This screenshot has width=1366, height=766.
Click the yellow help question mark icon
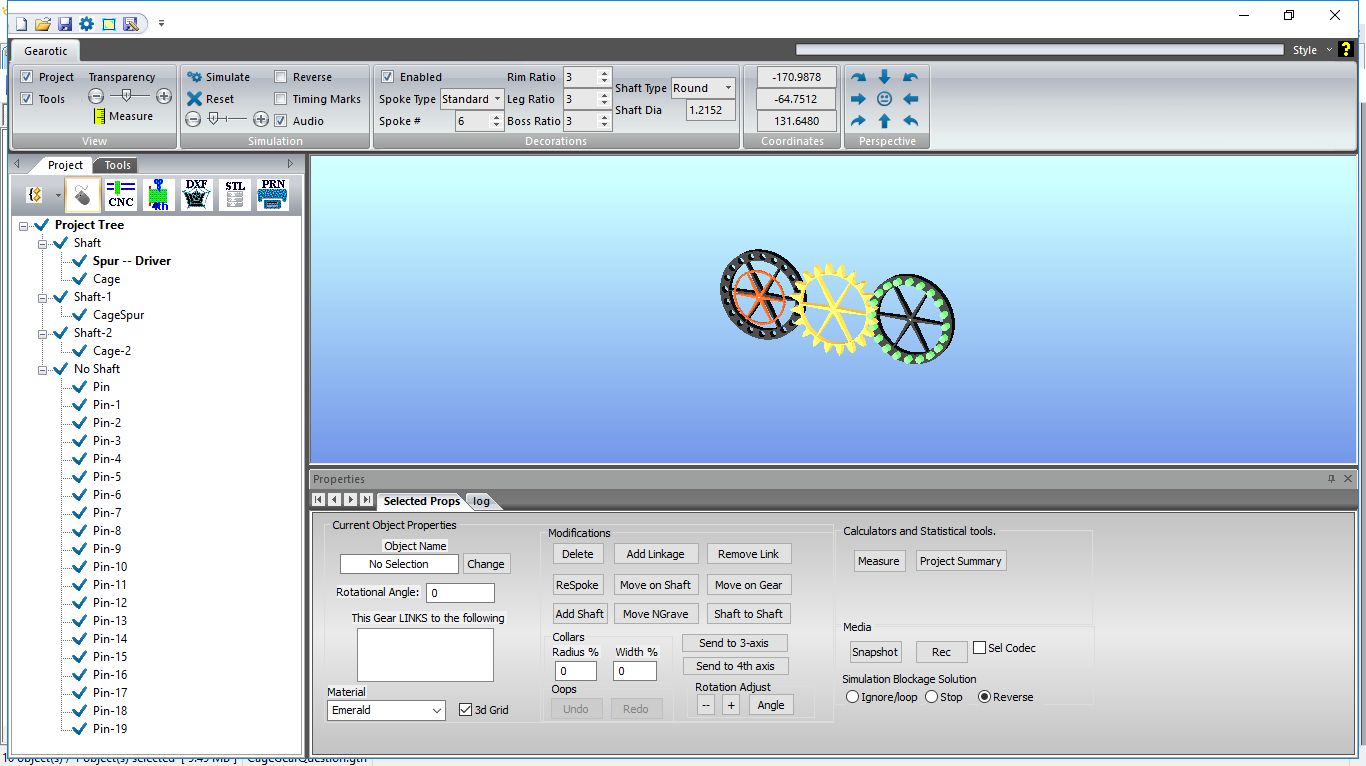pos(1346,50)
